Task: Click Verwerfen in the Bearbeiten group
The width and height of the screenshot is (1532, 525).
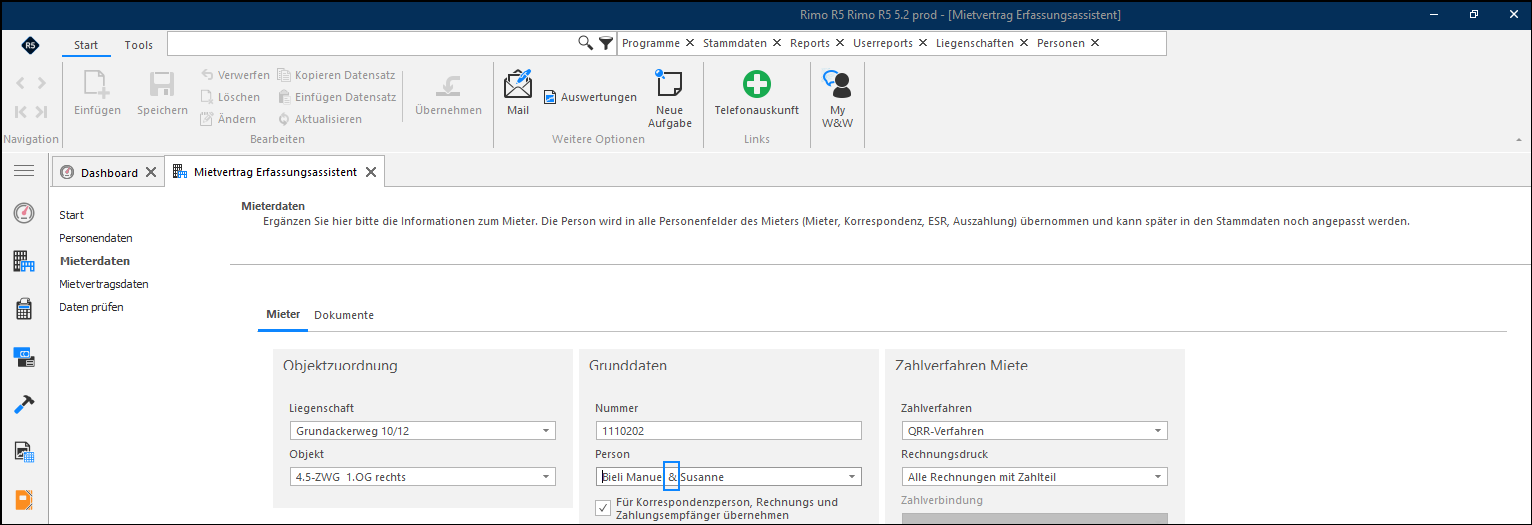Action: [235, 75]
